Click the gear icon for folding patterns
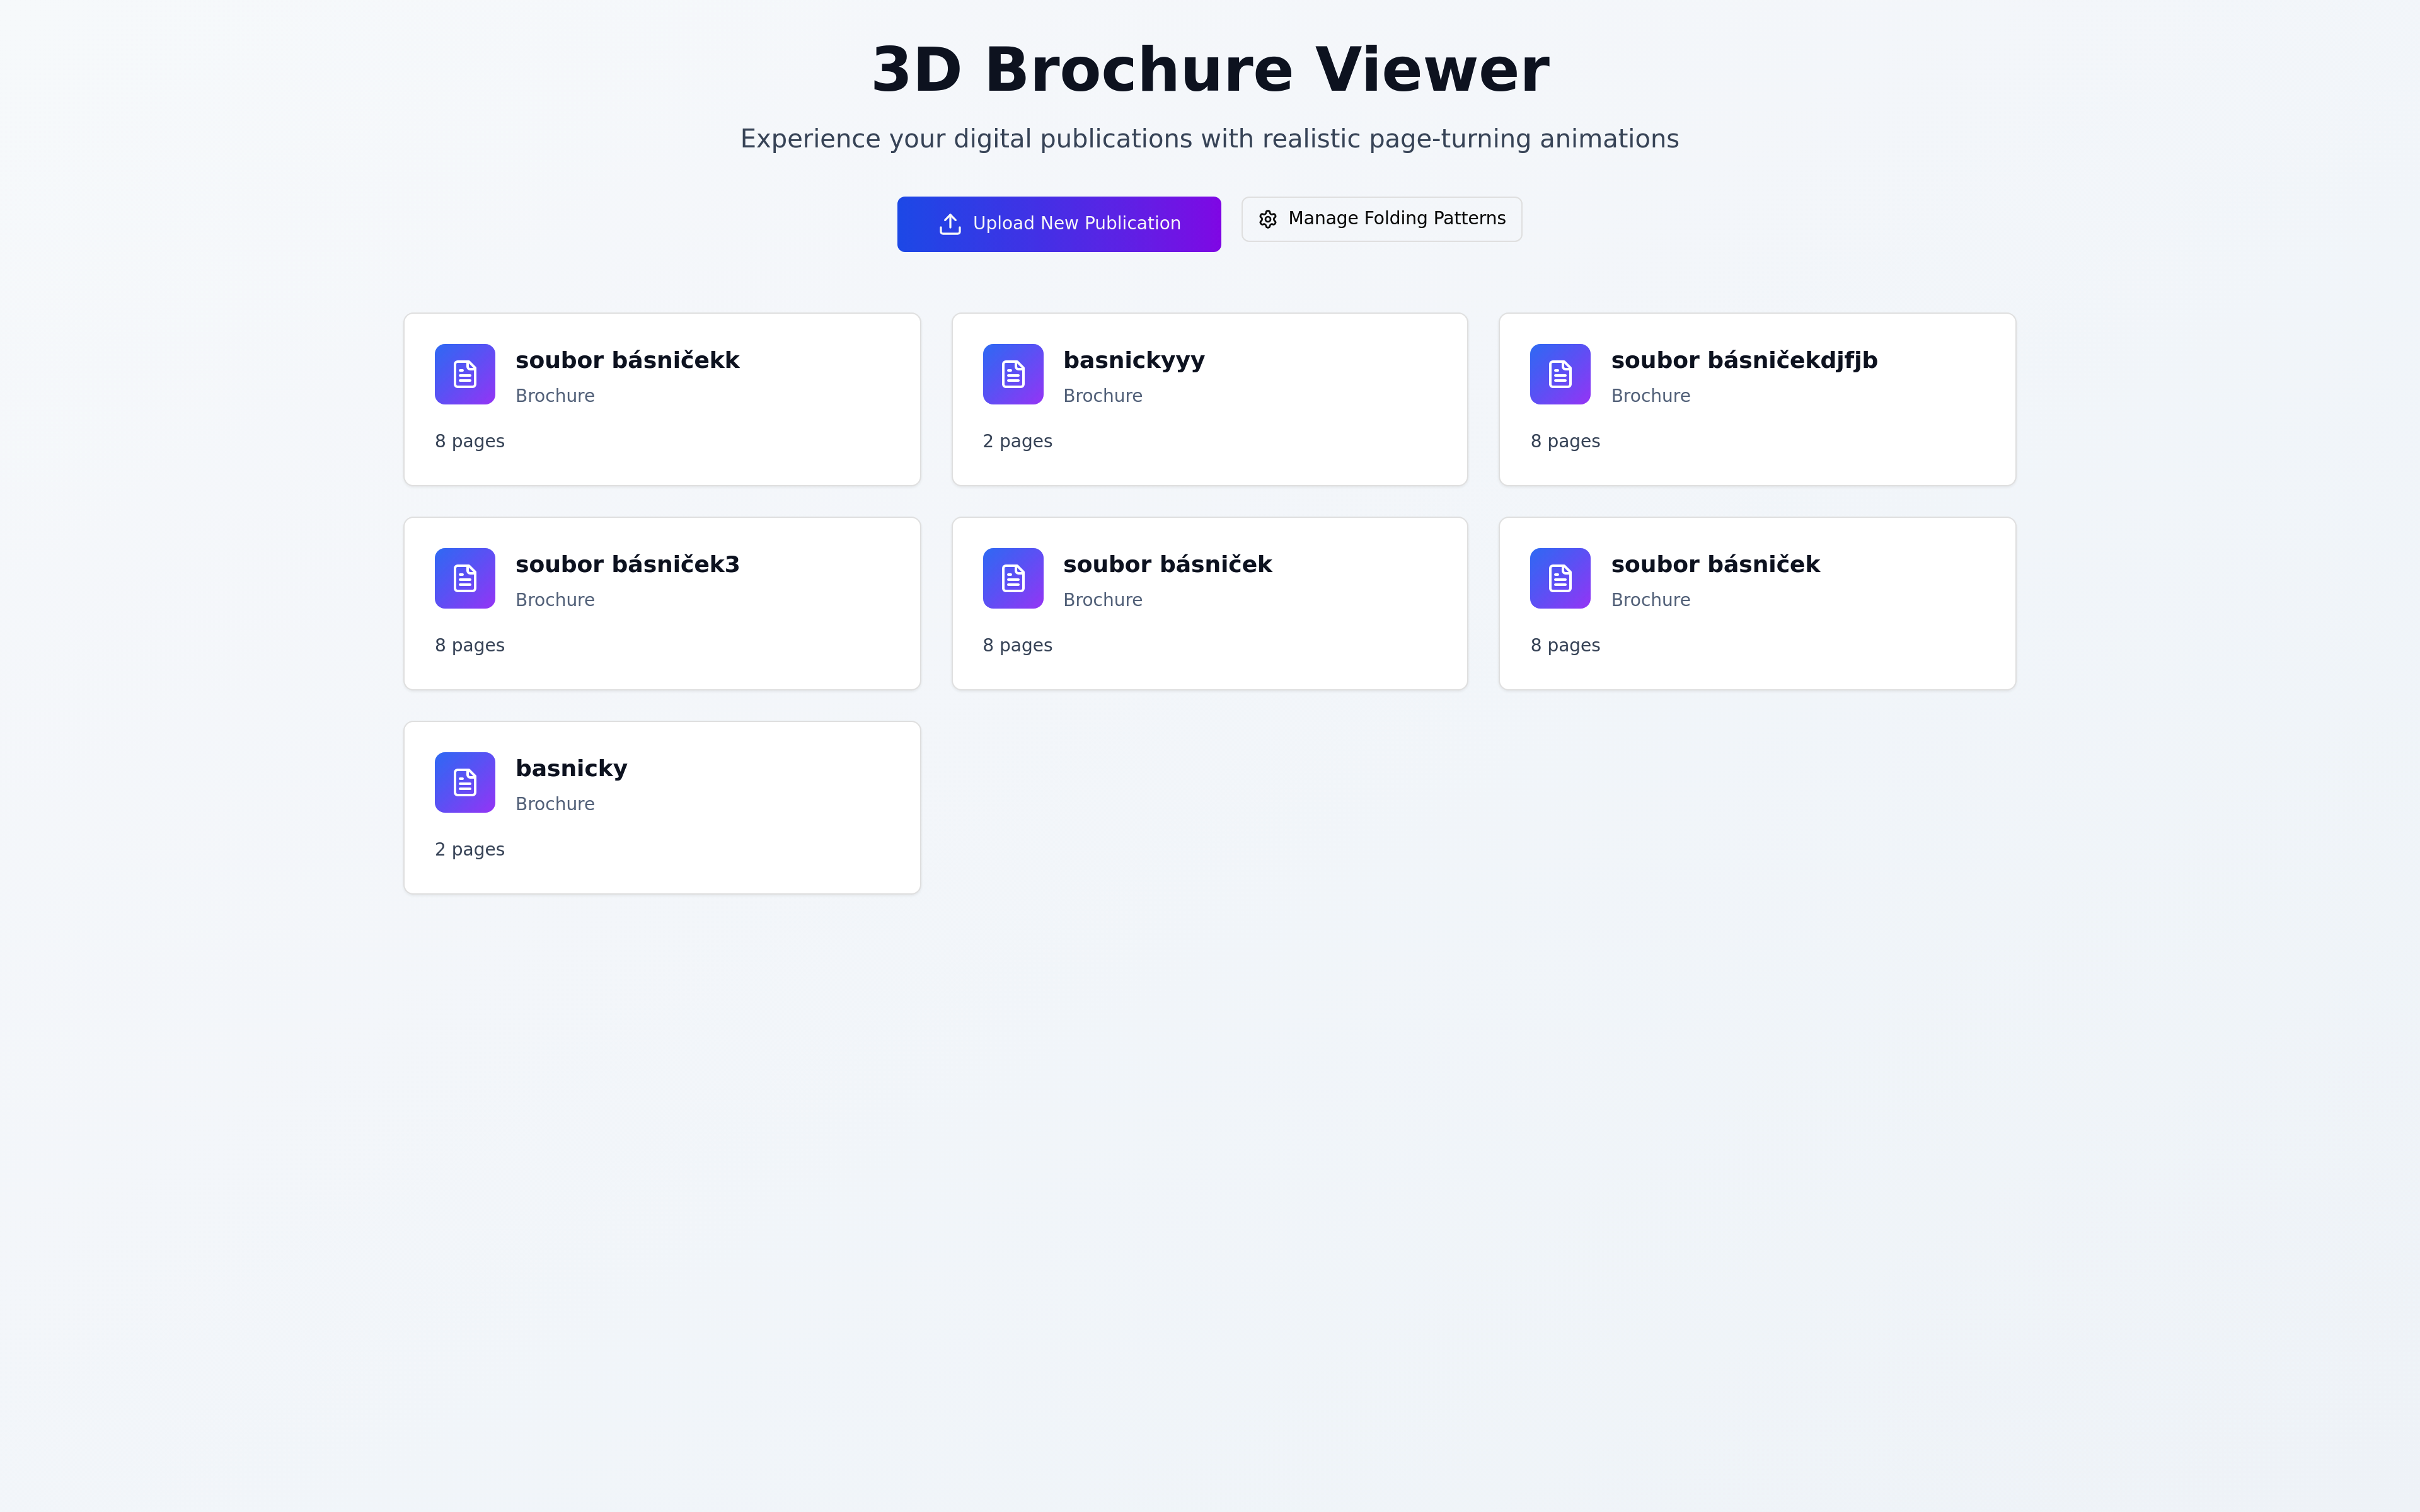The image size is (2420, 1512). click(x=1267, y=219)
